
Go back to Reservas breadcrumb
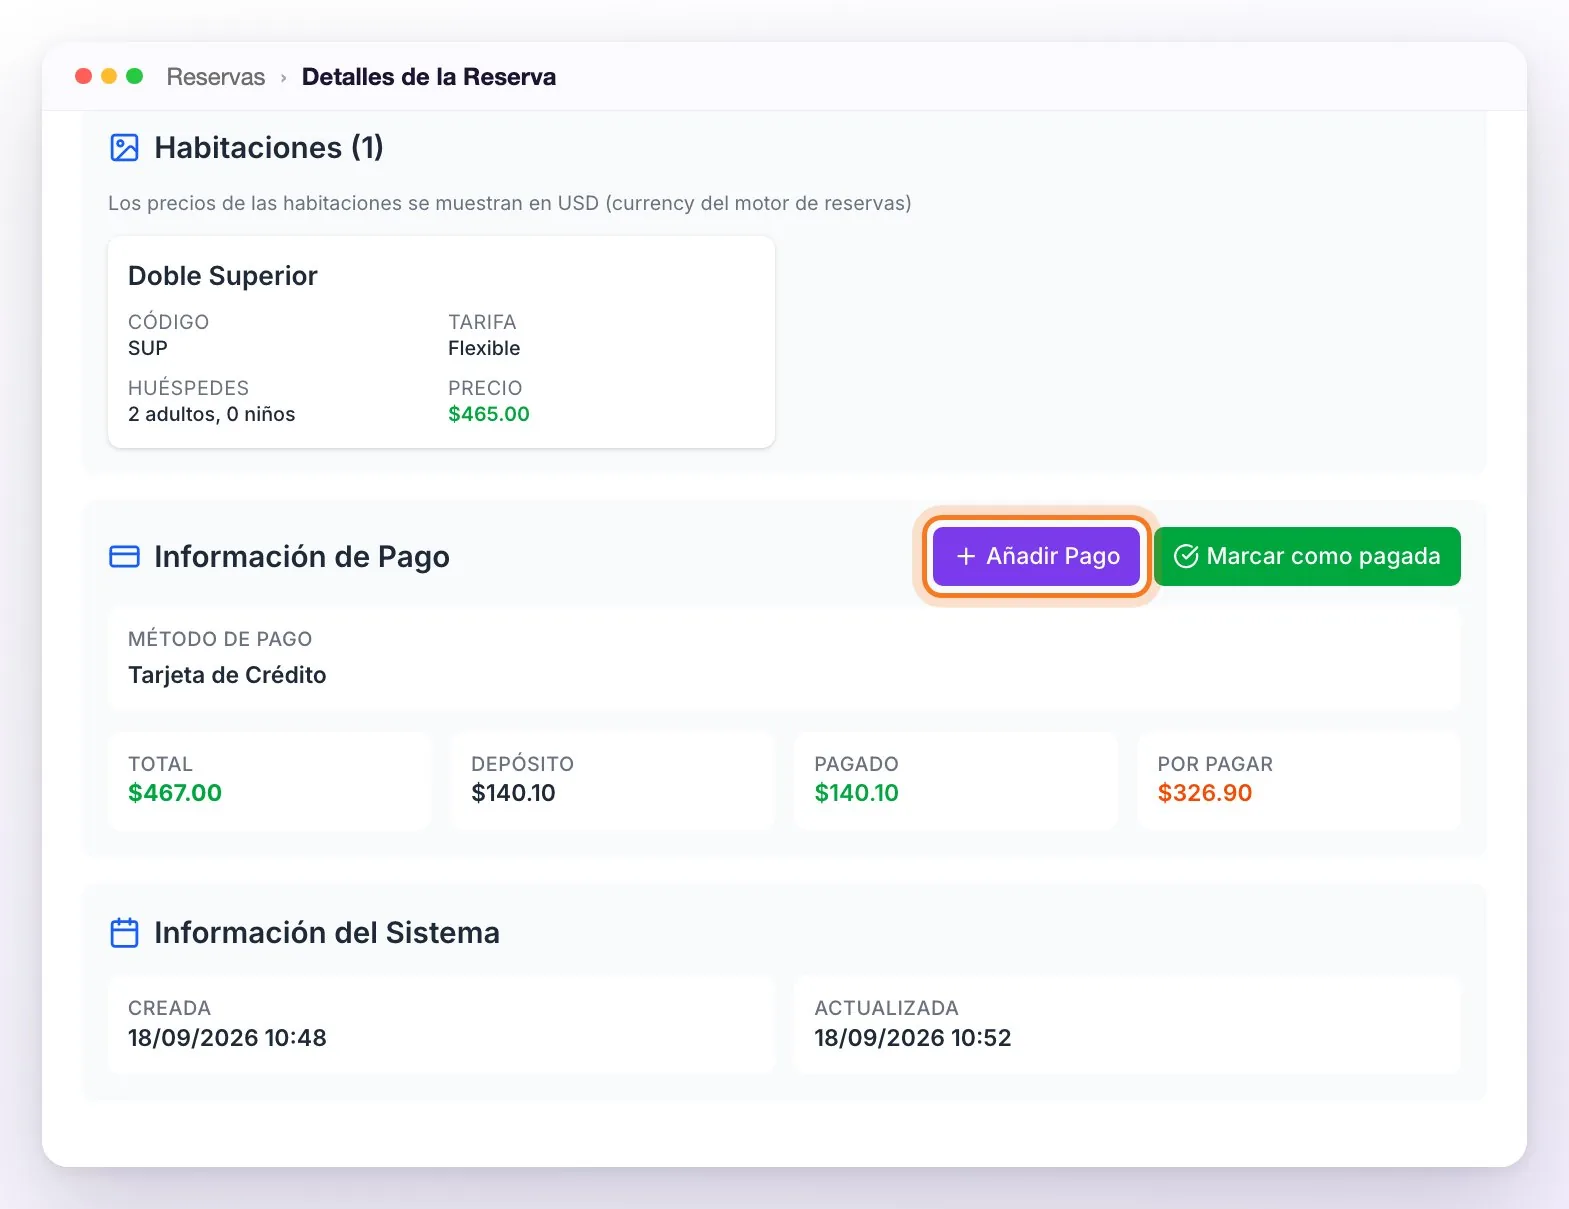(x=215, y=77)
